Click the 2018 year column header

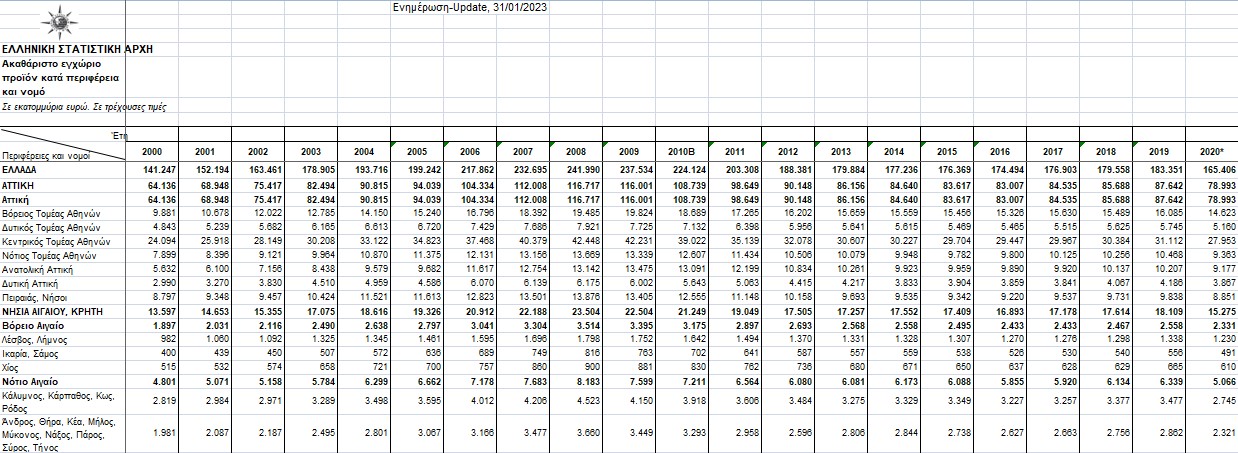(x=1106, y=151)
